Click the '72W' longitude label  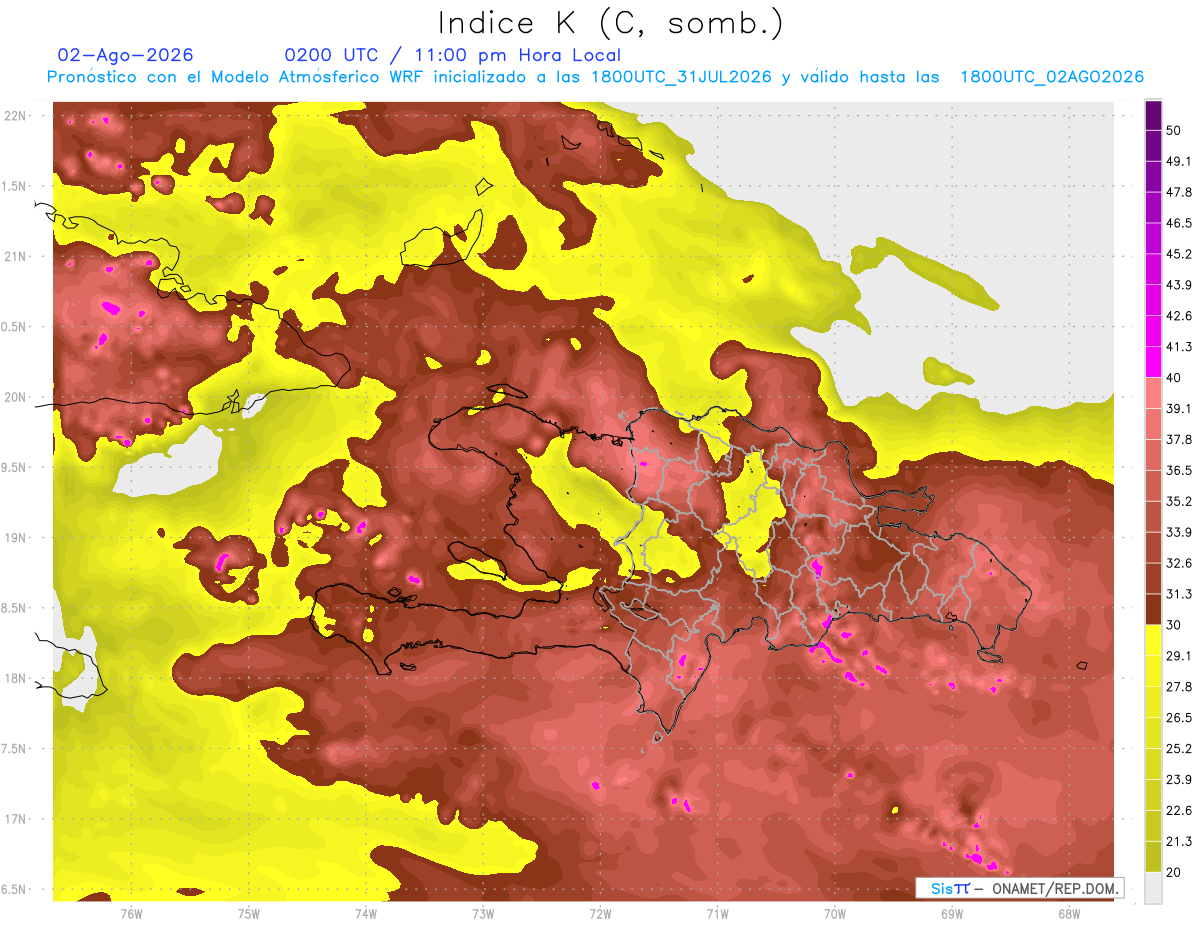pyautogui.click(x=600, y=913)
